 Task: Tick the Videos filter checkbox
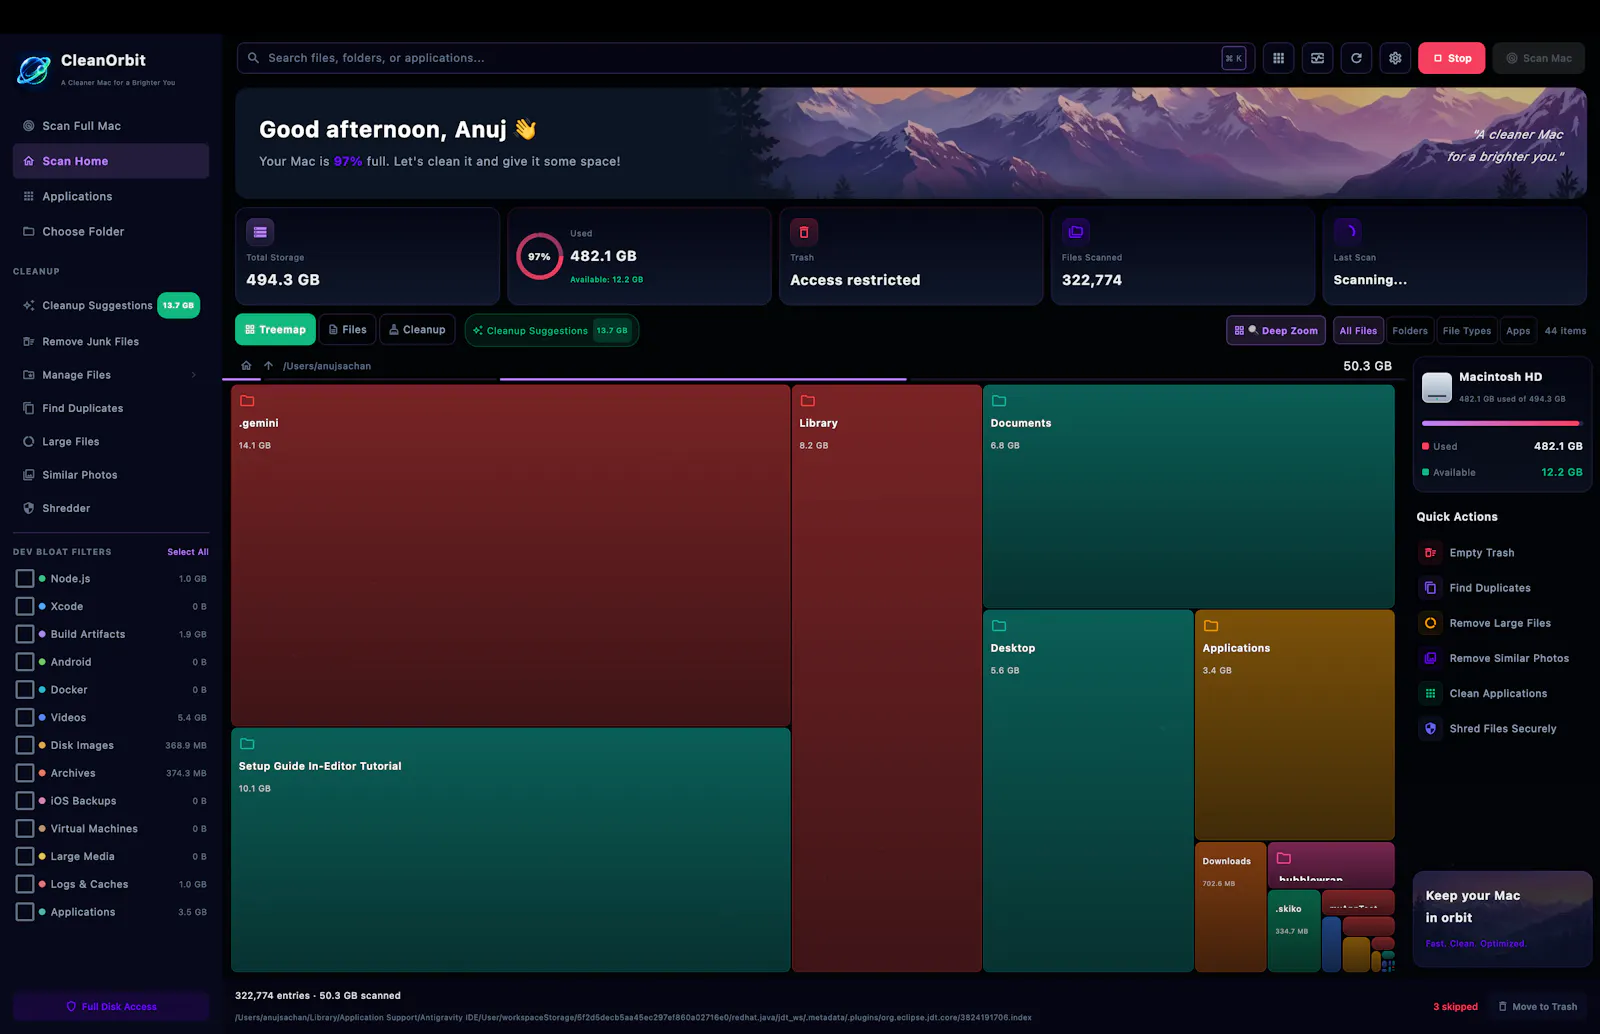(x=25, y=718)
